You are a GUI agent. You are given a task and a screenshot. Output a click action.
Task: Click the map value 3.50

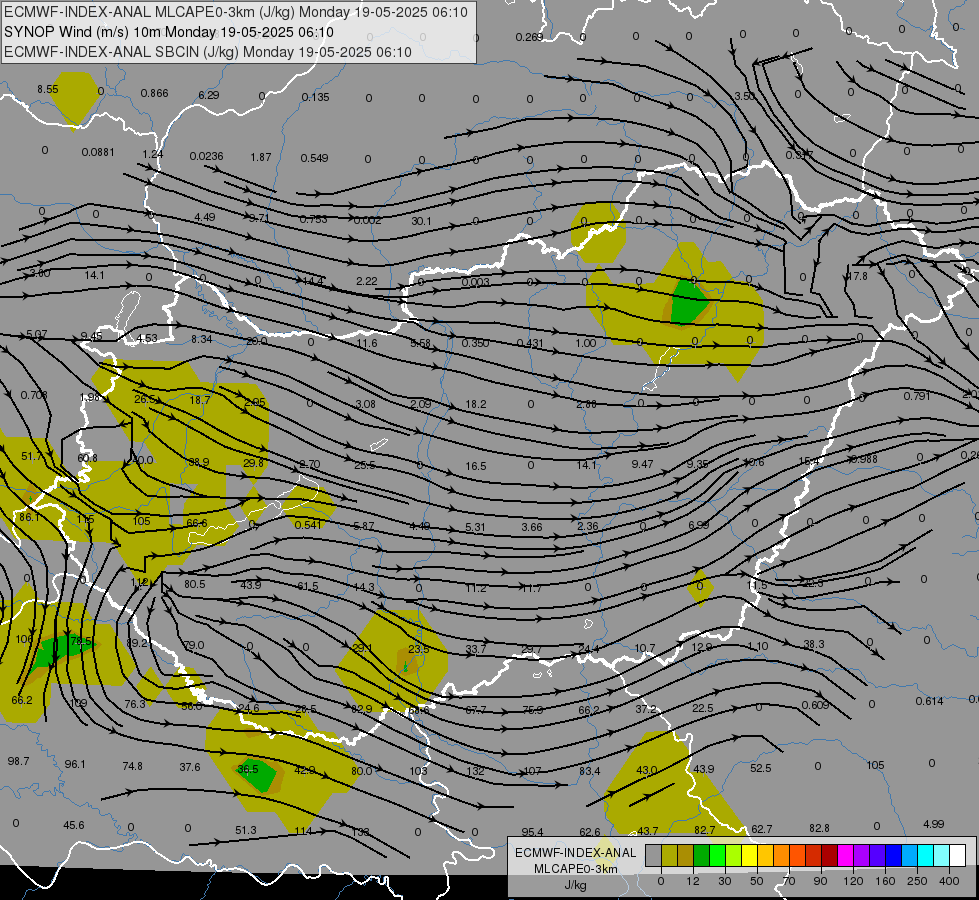pos(744,96)
